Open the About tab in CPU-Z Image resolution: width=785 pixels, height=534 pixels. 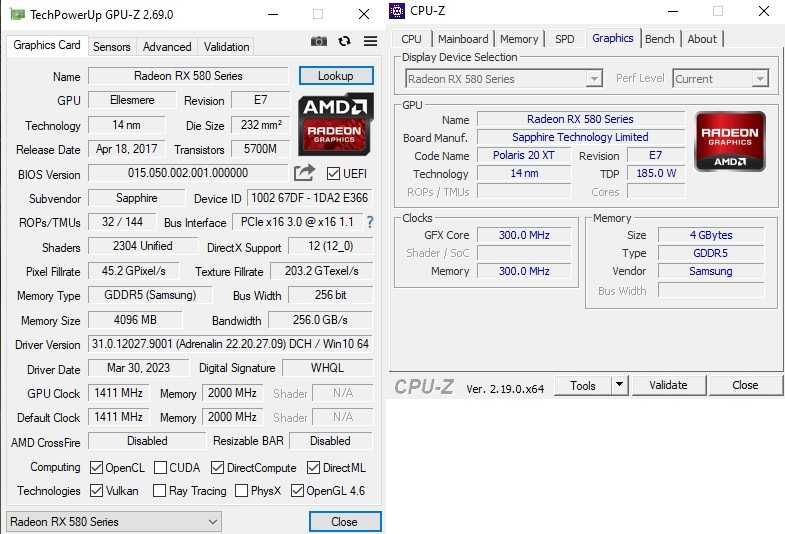(702, 39)
